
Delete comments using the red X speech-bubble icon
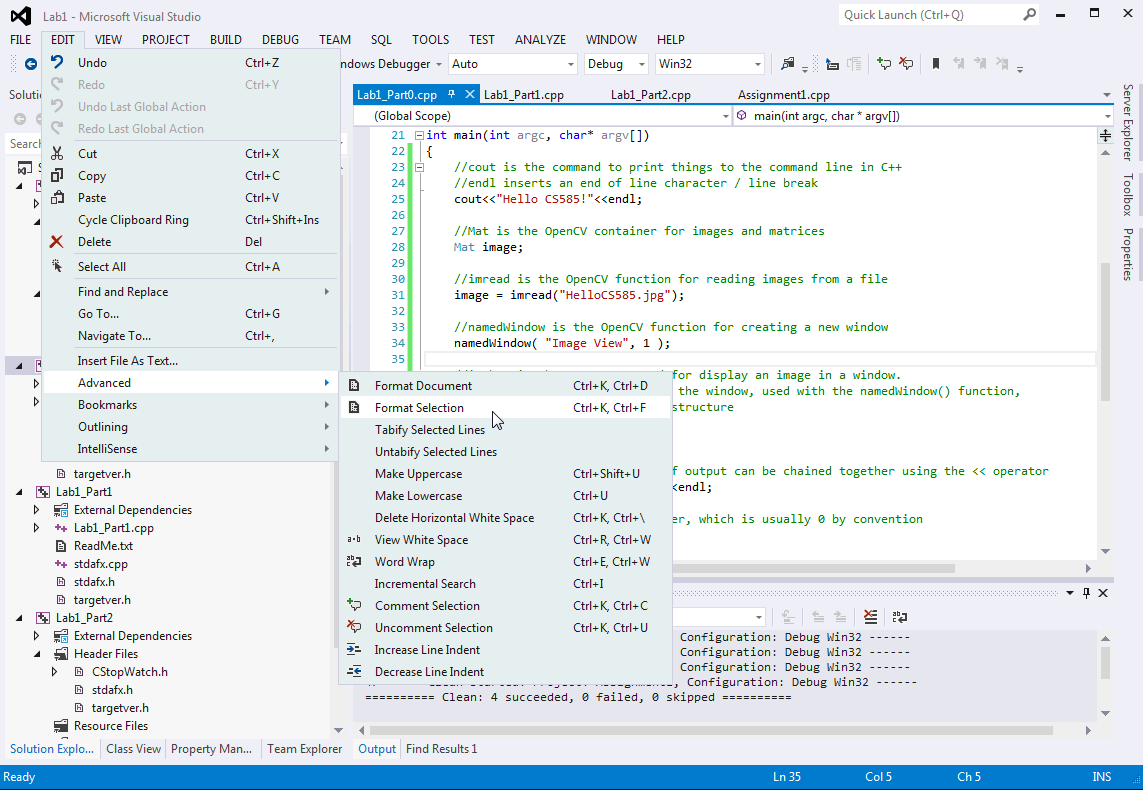pyautogui.click(x=906, y=63)
